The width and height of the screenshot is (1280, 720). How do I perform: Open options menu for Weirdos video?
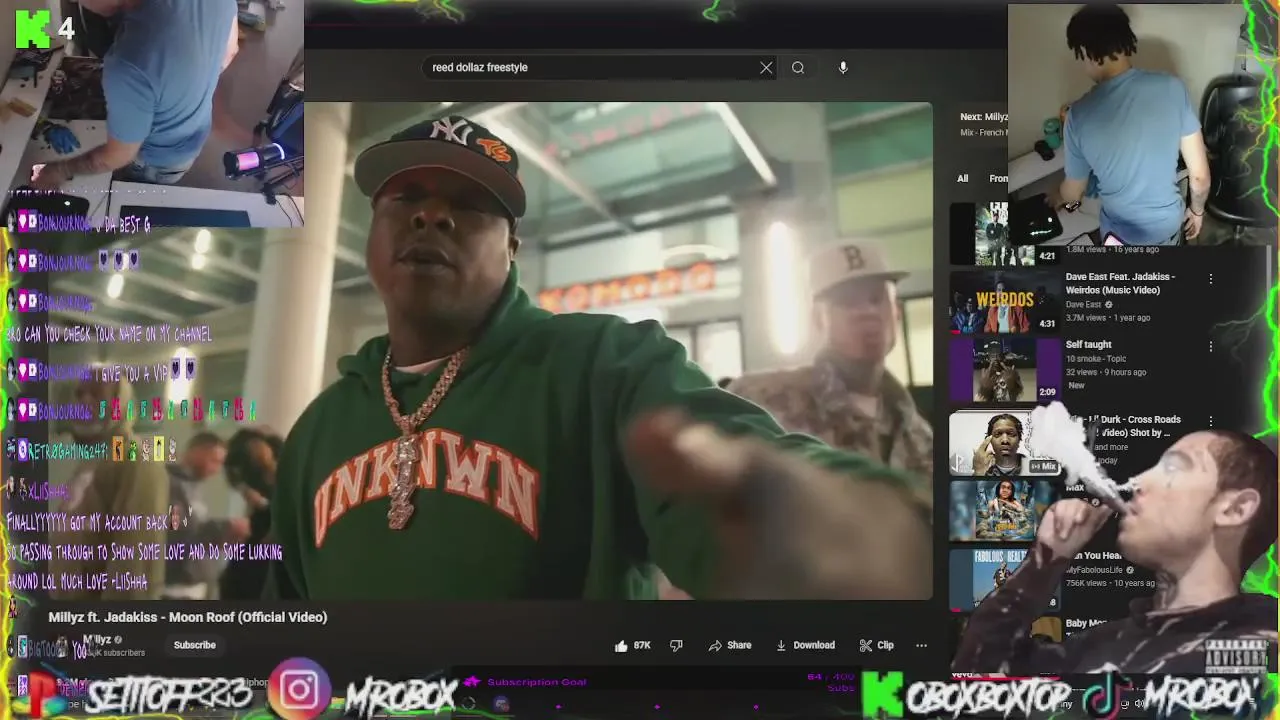[1211, 279]
